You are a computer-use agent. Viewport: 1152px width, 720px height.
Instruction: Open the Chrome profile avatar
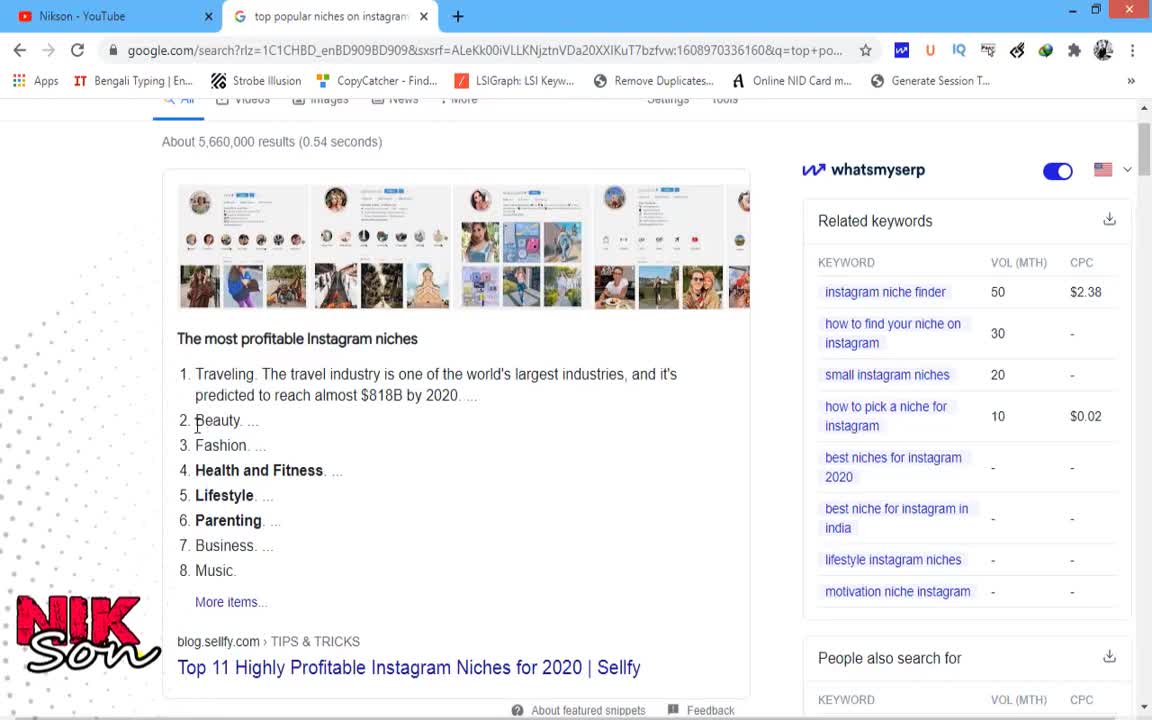(1103, 50)
